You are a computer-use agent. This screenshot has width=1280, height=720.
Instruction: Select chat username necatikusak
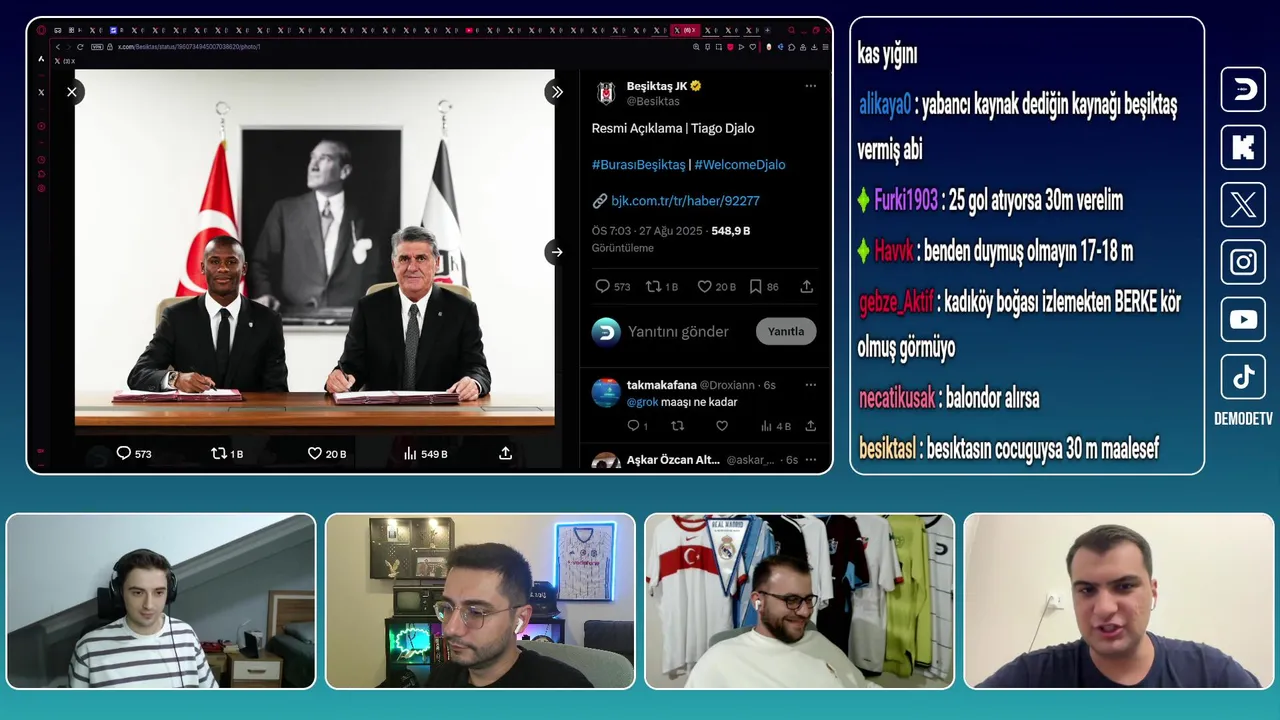896,398
